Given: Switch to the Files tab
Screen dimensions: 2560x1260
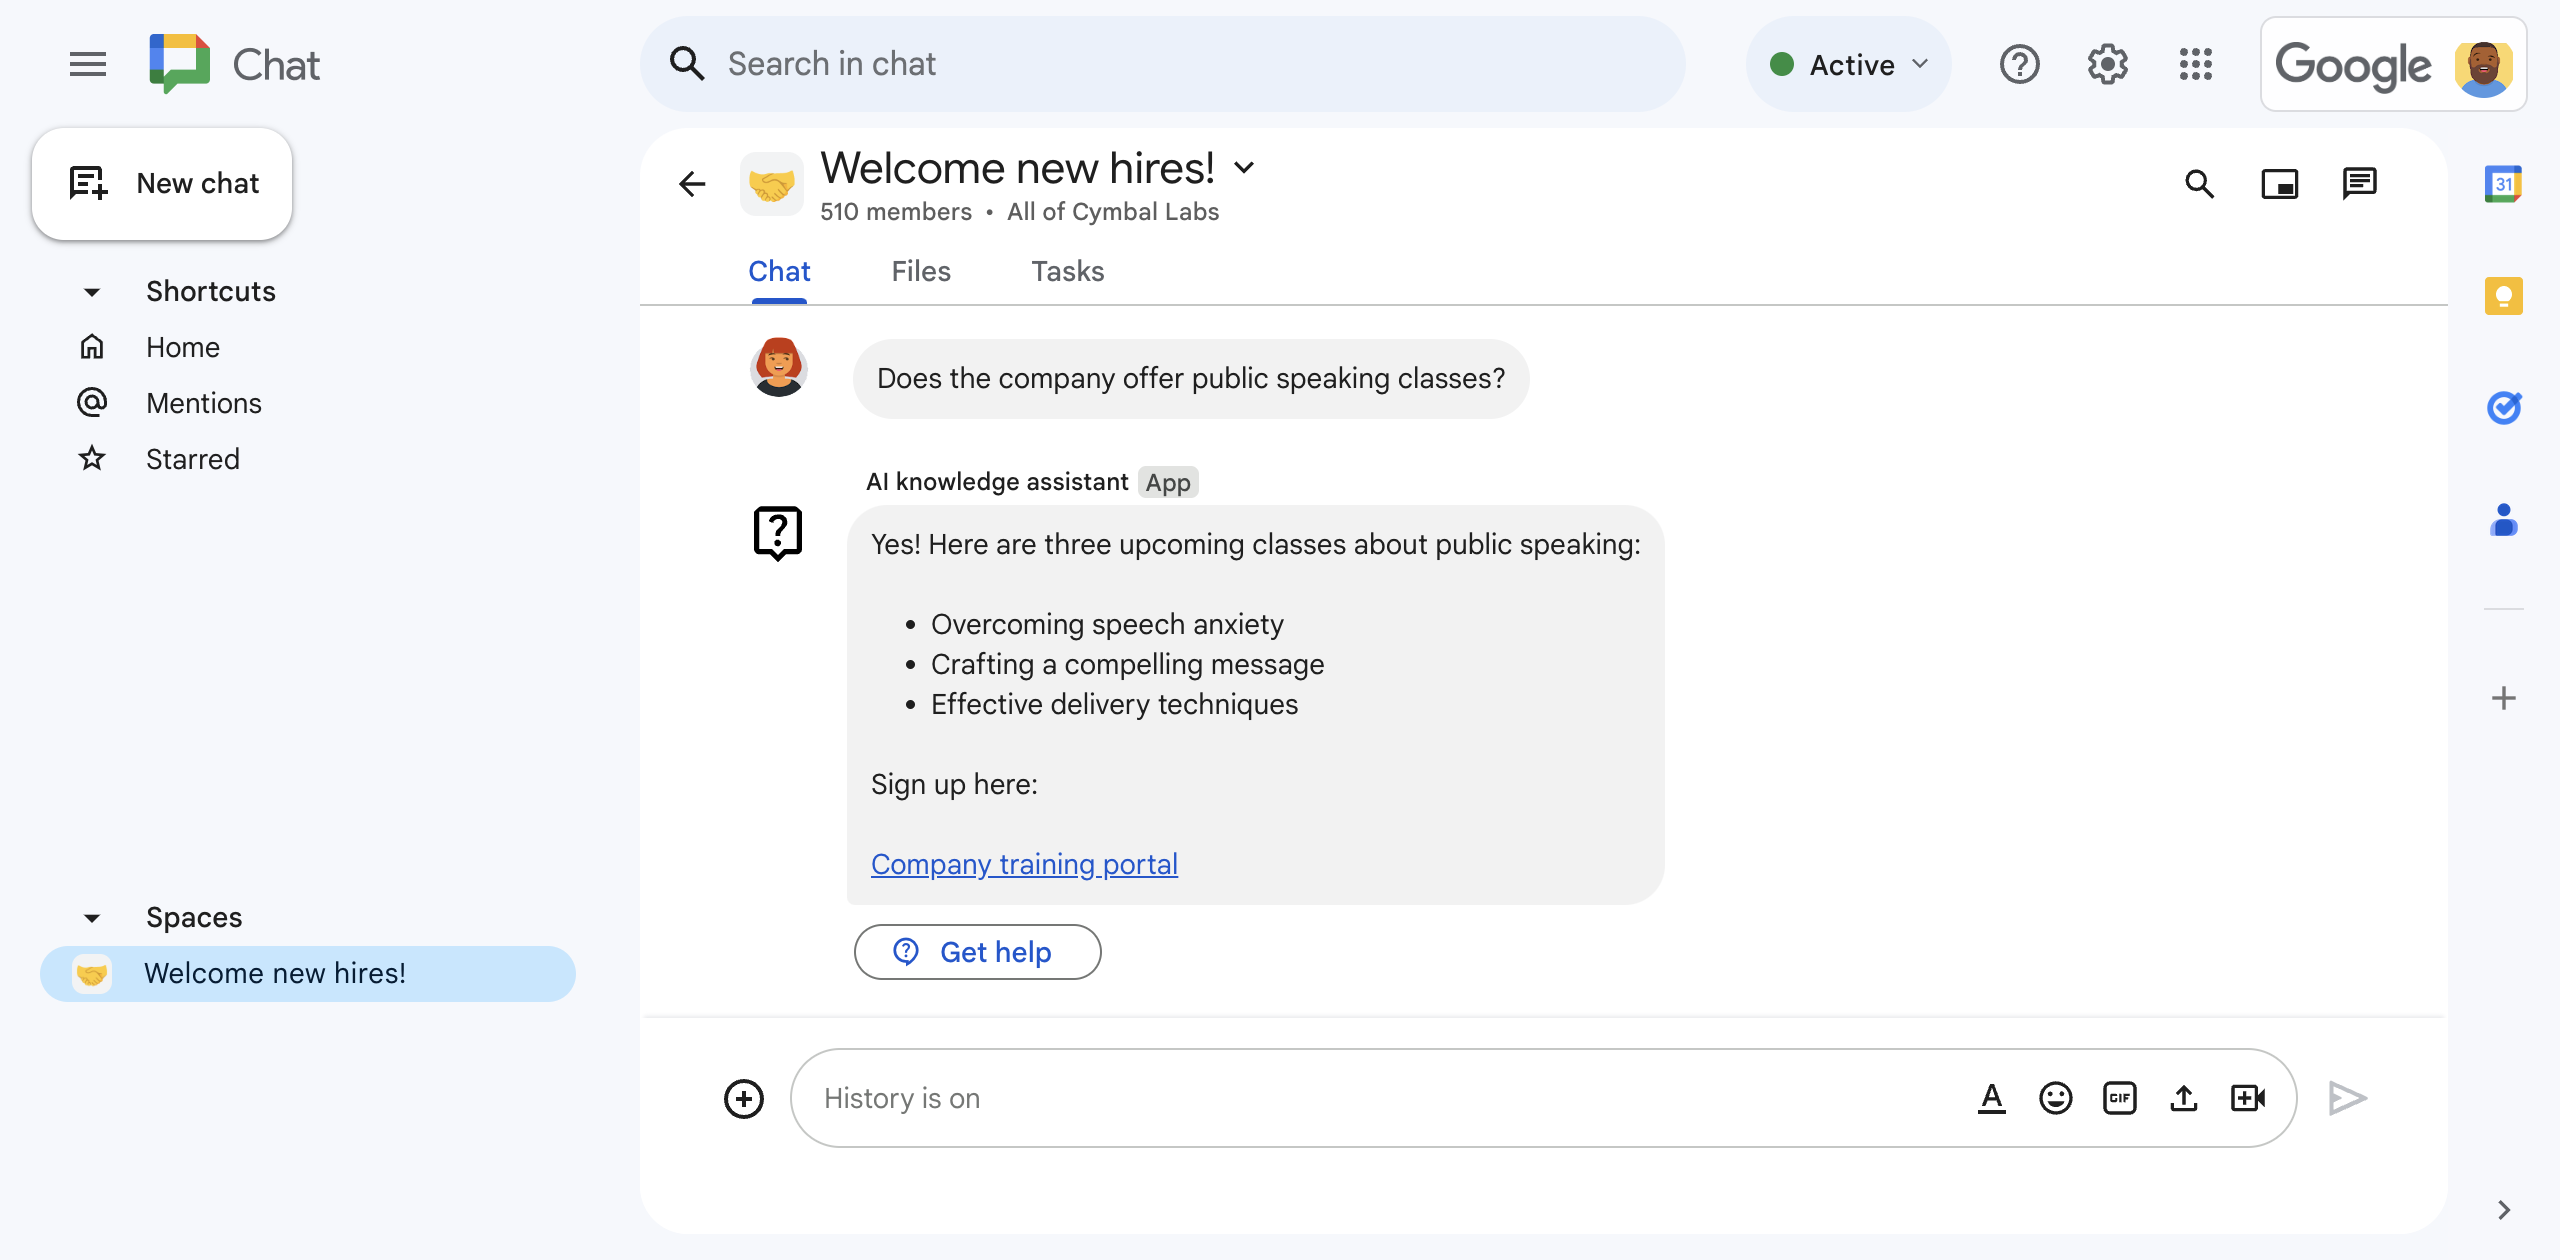Looking at the screenshot, I should click(x=921, y=271).
